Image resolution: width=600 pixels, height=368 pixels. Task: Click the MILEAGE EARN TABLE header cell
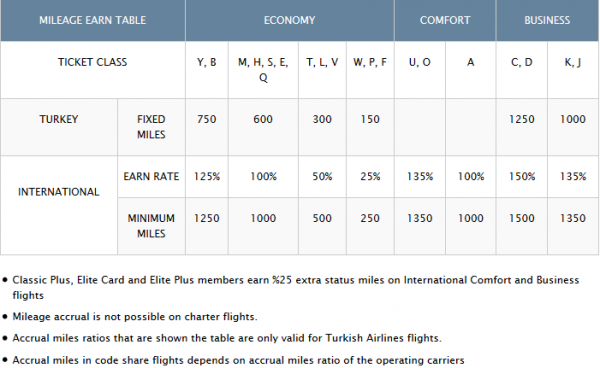[x=93, y=20]
